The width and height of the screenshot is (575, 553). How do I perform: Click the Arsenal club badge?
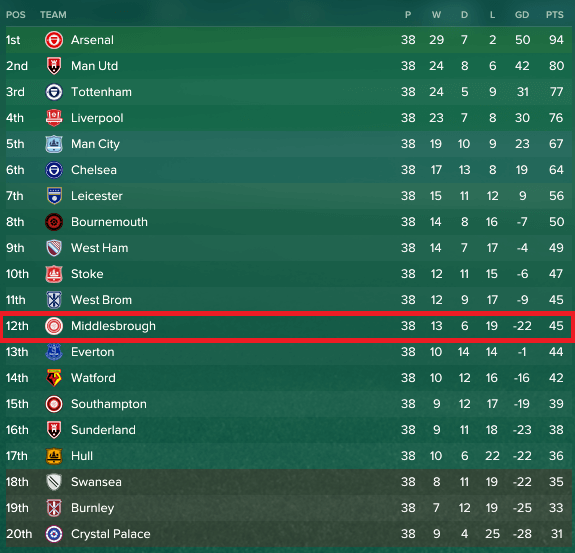pos(54,40)
